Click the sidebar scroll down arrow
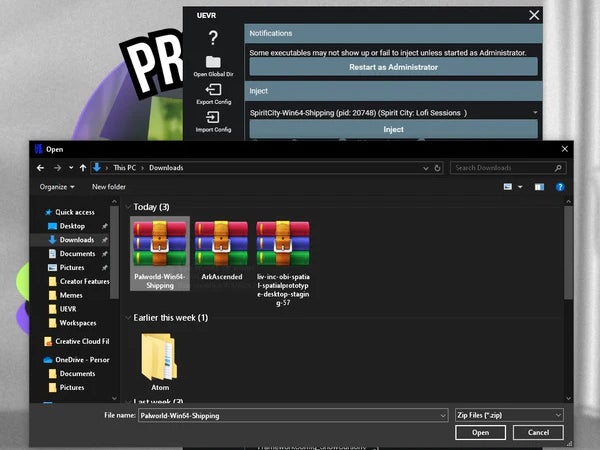The width and height of the screenshot is (600, 450). (114, 398)
